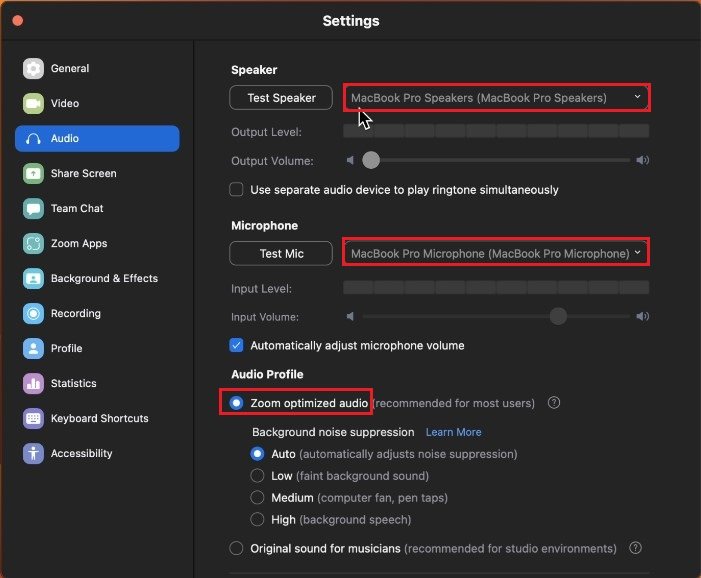Open the MacBook Pro Microphone dropdown
The height and width of the screenshot is (578, 701).
(x=497, y=254)
